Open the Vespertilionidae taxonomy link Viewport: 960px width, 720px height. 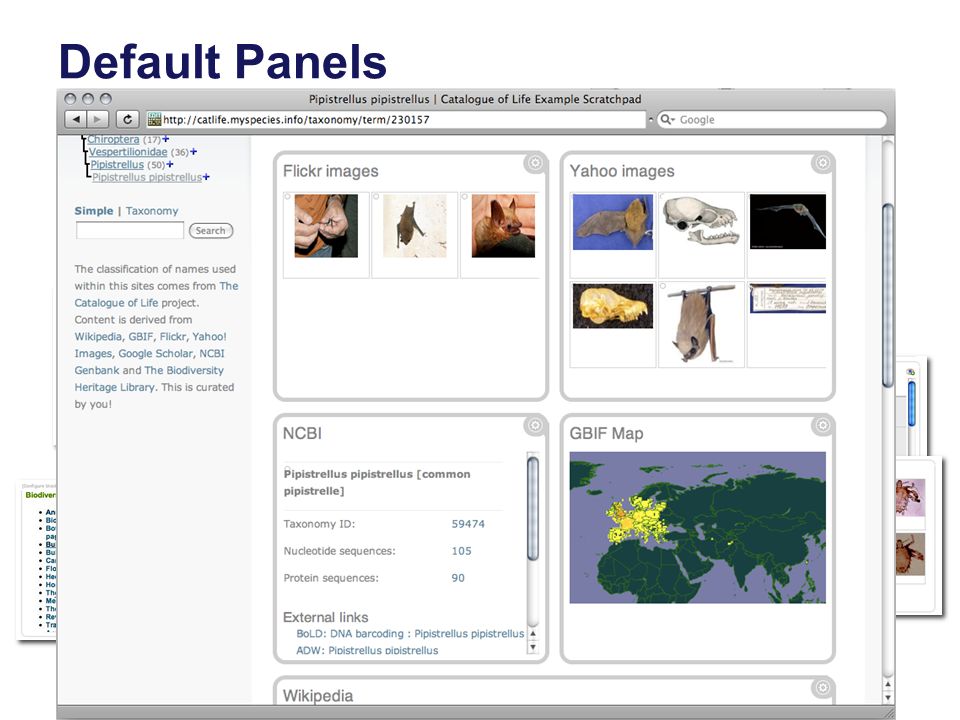[128, 152]
